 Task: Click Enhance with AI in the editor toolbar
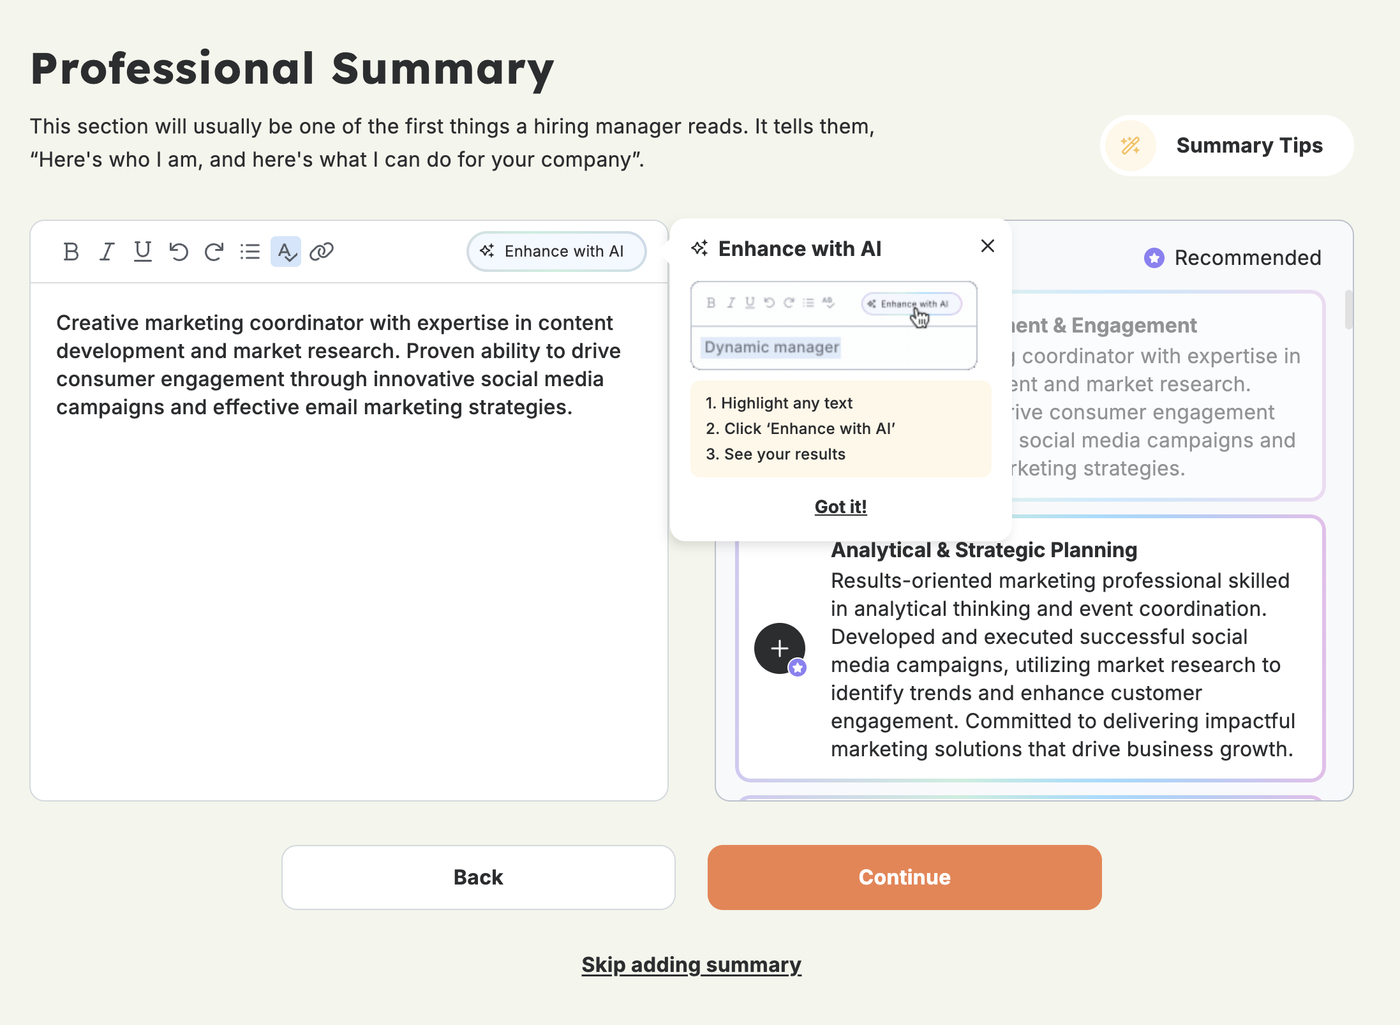556,251
